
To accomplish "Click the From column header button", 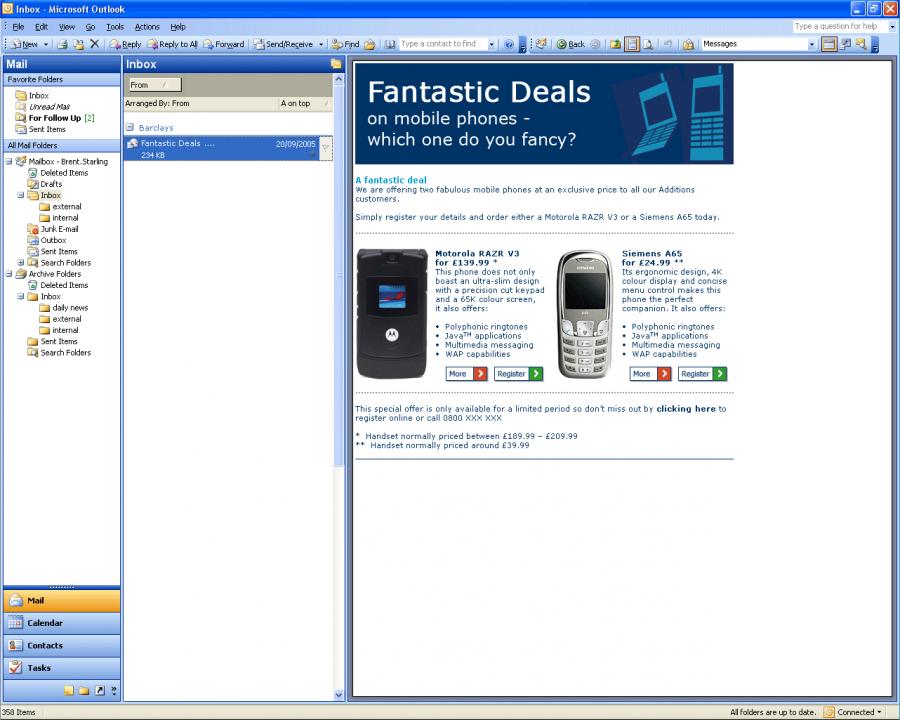I will (154, 85).
